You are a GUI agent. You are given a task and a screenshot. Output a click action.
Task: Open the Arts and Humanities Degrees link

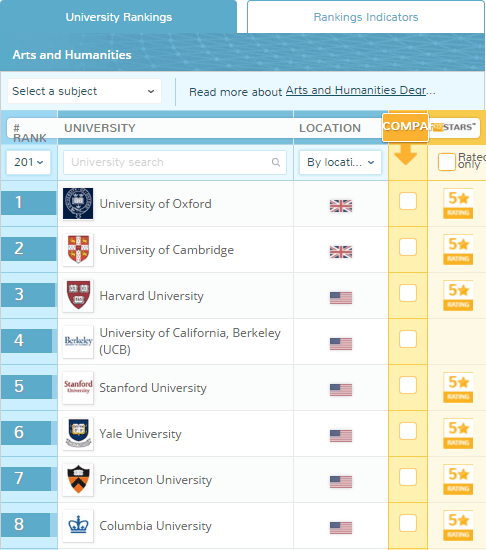tap(360, 90)
